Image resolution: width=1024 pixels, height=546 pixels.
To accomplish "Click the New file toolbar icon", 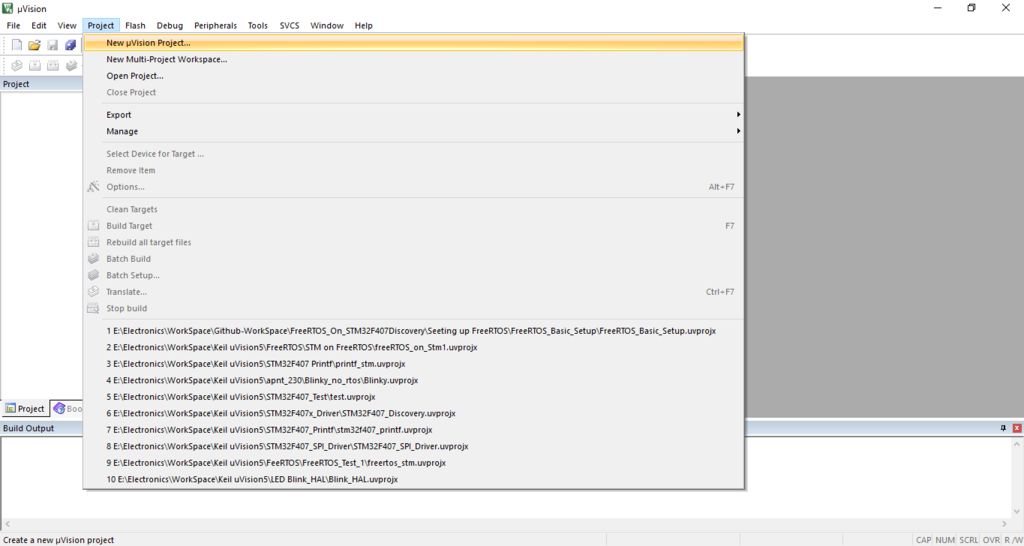I will (18, 45).
